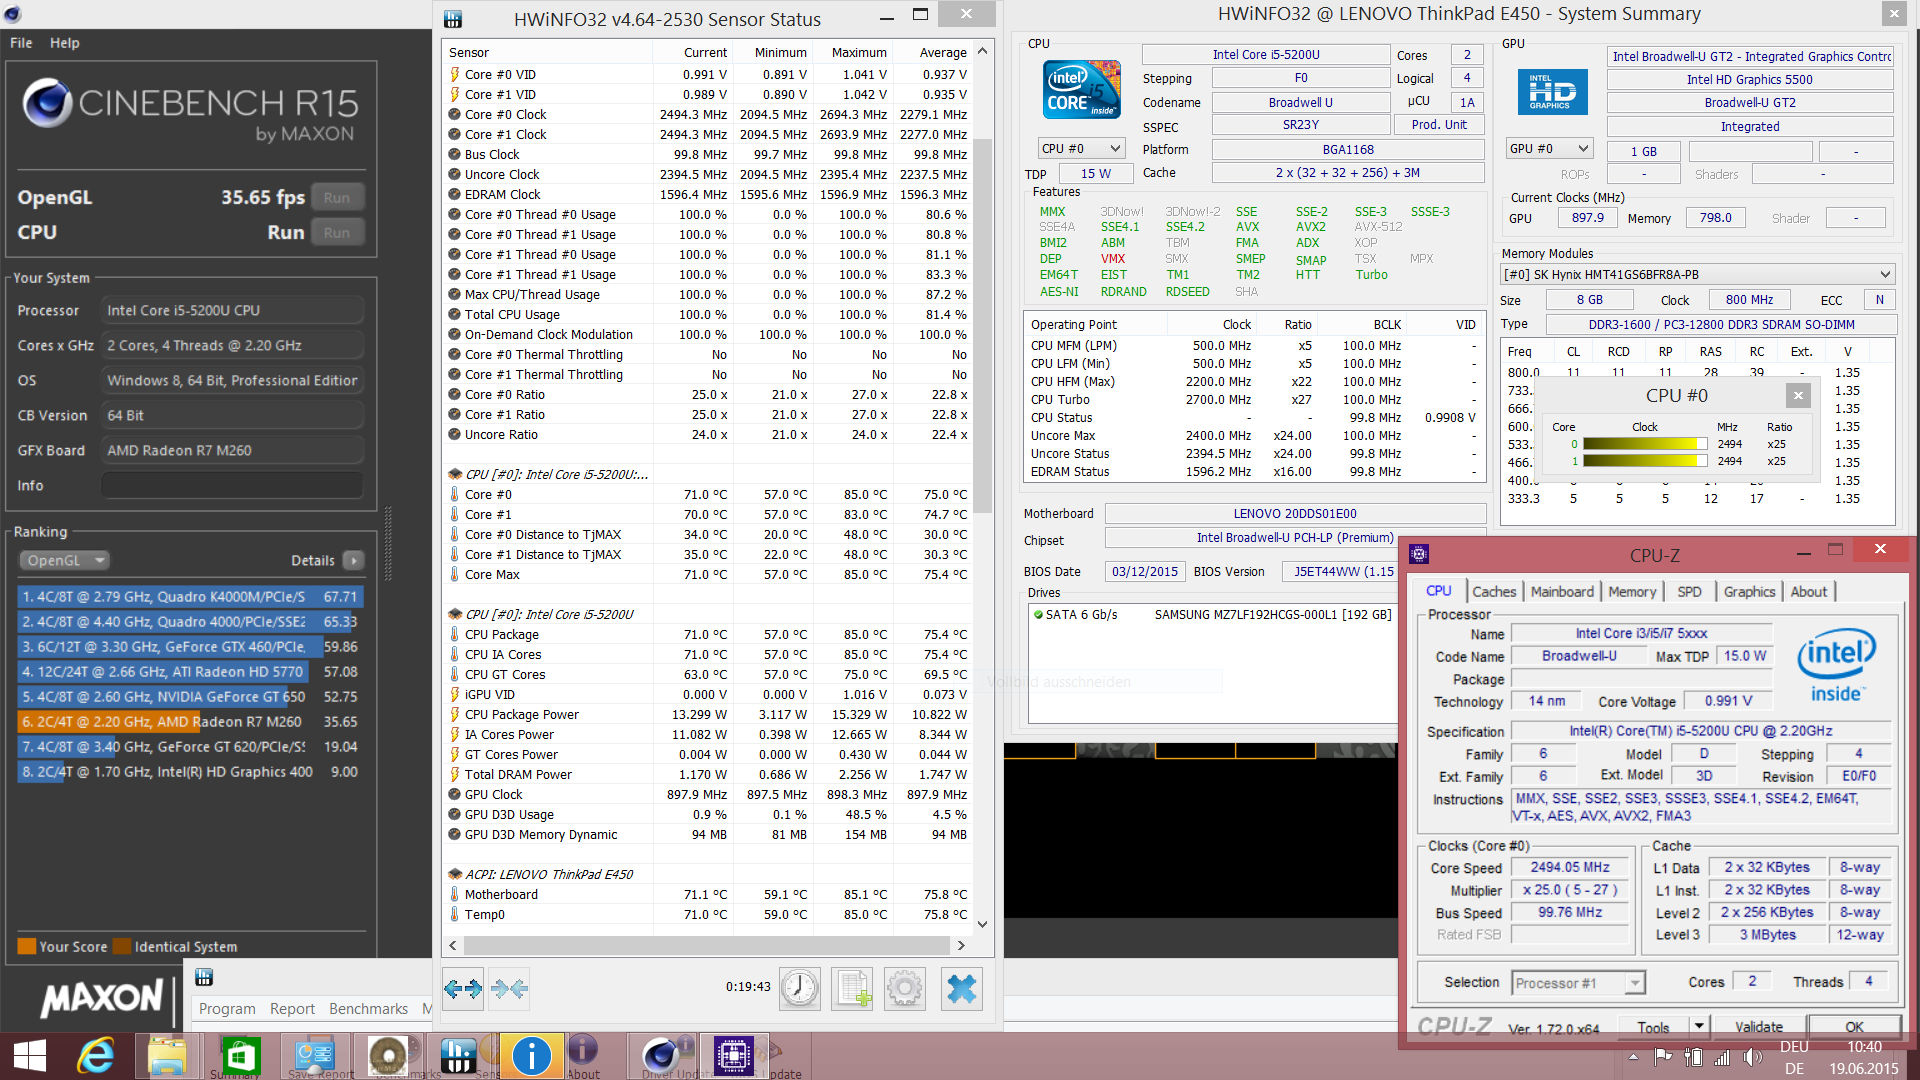Open the Help menu in Cinebench

coord(65,43)
